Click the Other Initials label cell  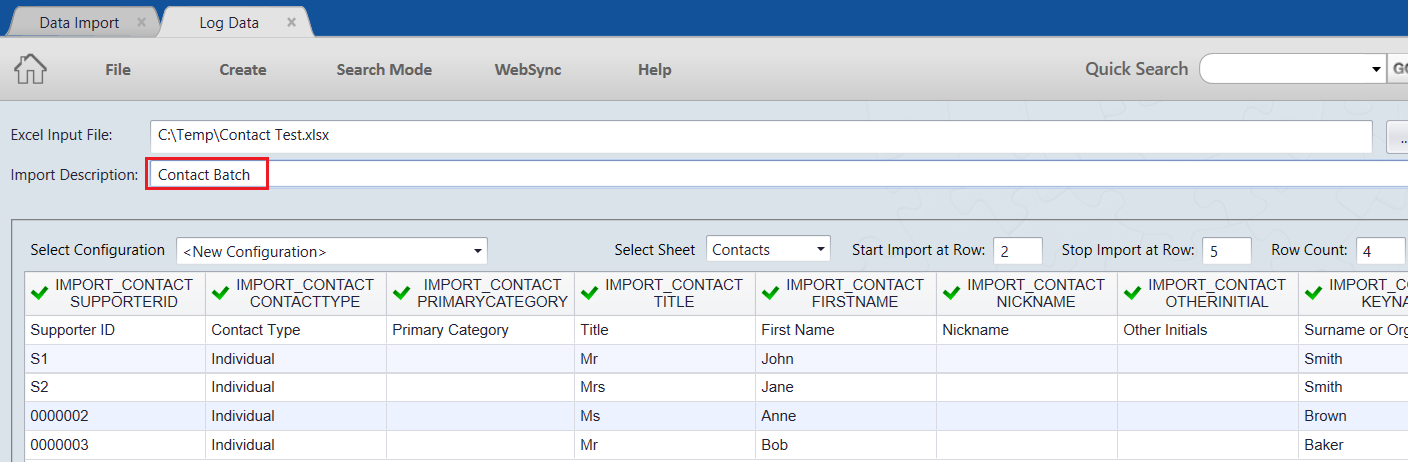(x=1208, y=330)
